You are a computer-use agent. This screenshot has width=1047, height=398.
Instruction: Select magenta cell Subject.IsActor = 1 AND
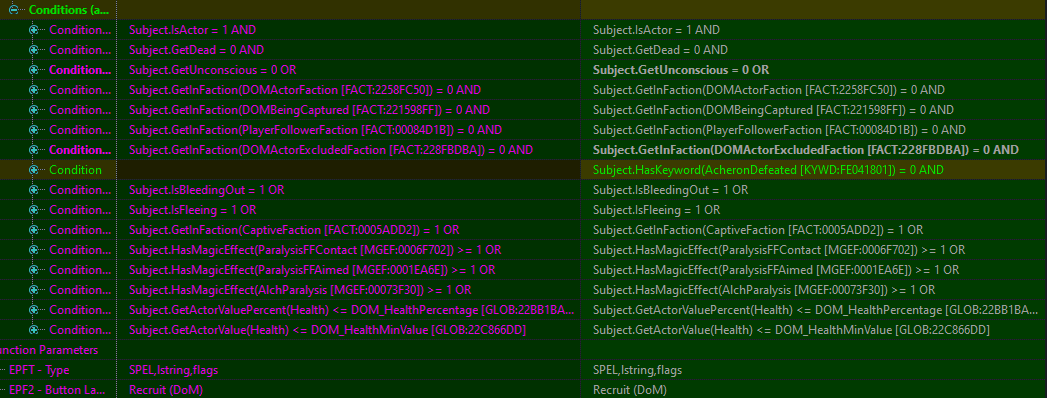[x=192, y=30]
